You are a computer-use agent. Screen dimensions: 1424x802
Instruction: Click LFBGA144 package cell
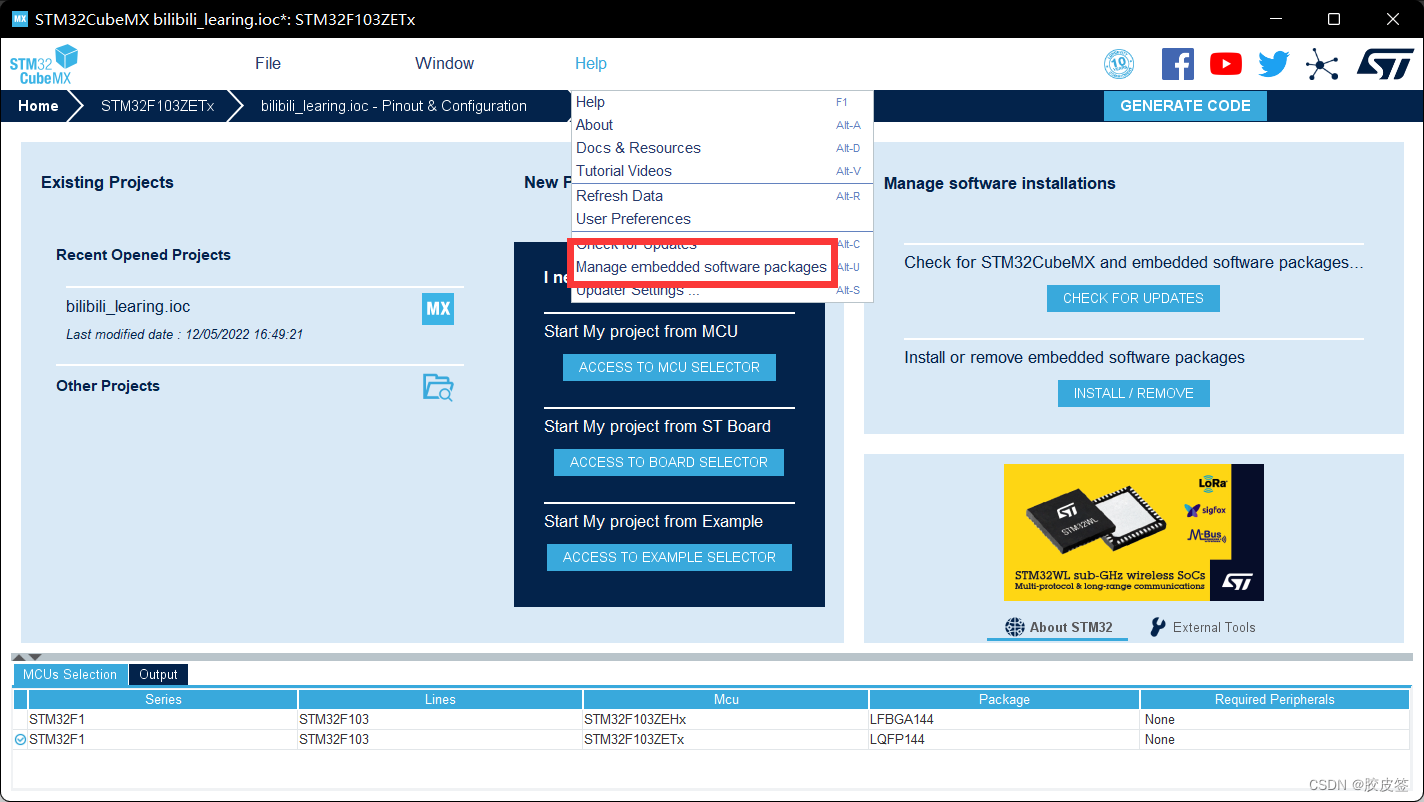point(1004,720)
